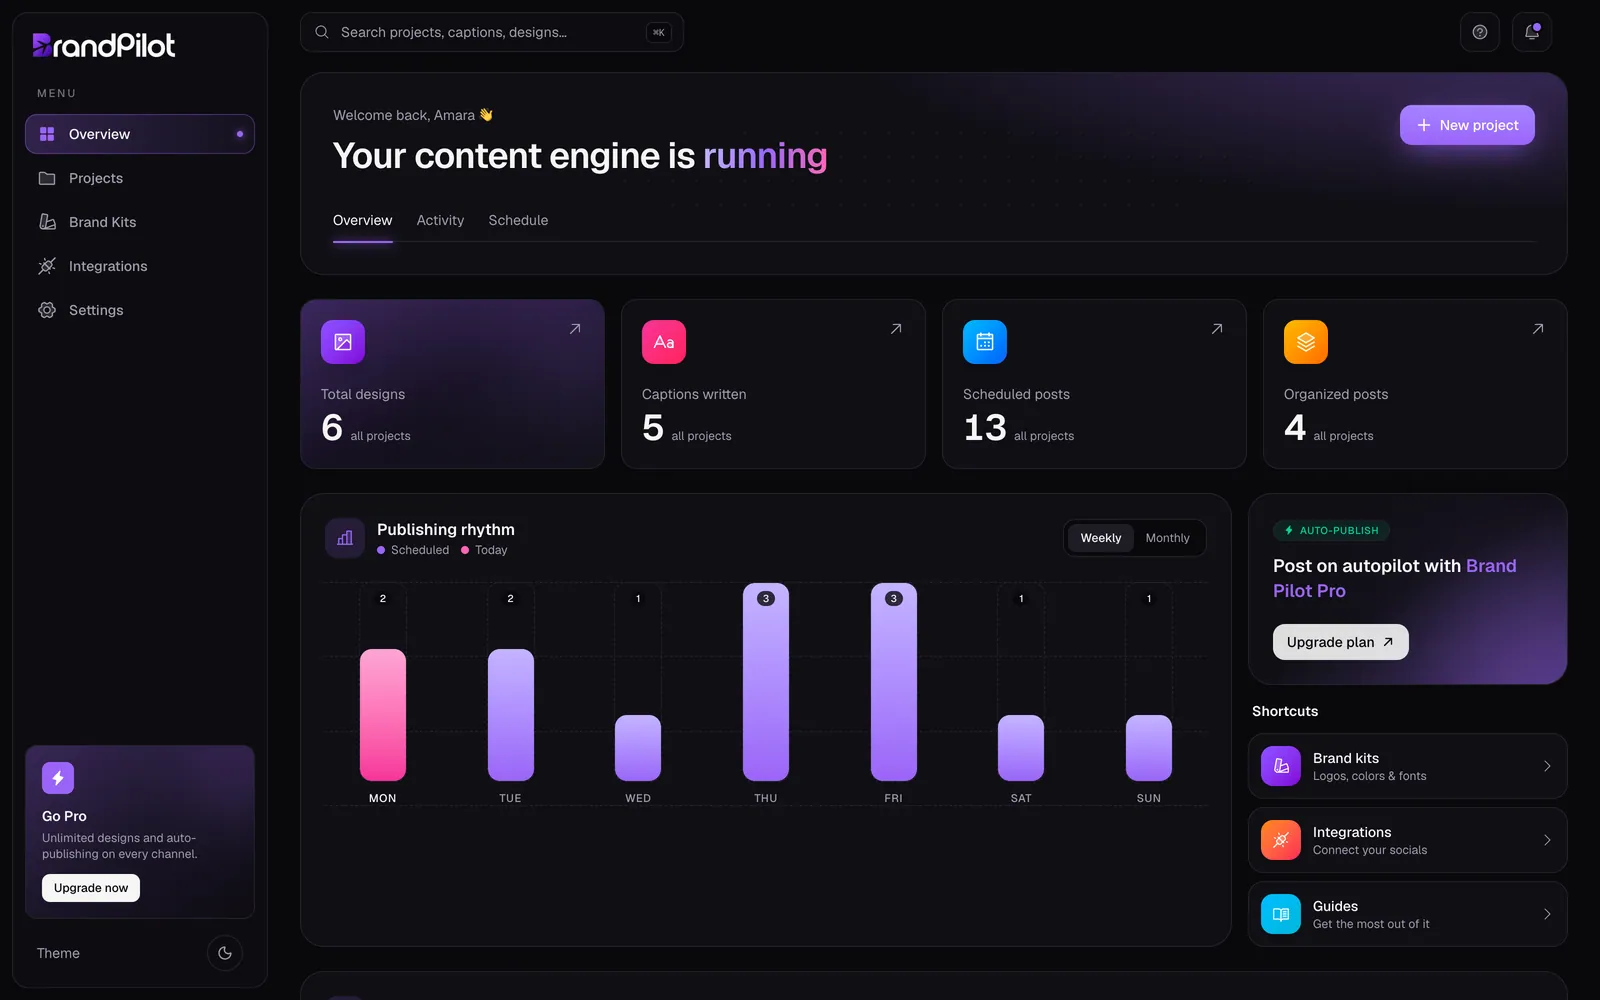This screenshot has width=1600, height=1000.
Task: Switch to the Schedule tab
Action: click(518, 220)
